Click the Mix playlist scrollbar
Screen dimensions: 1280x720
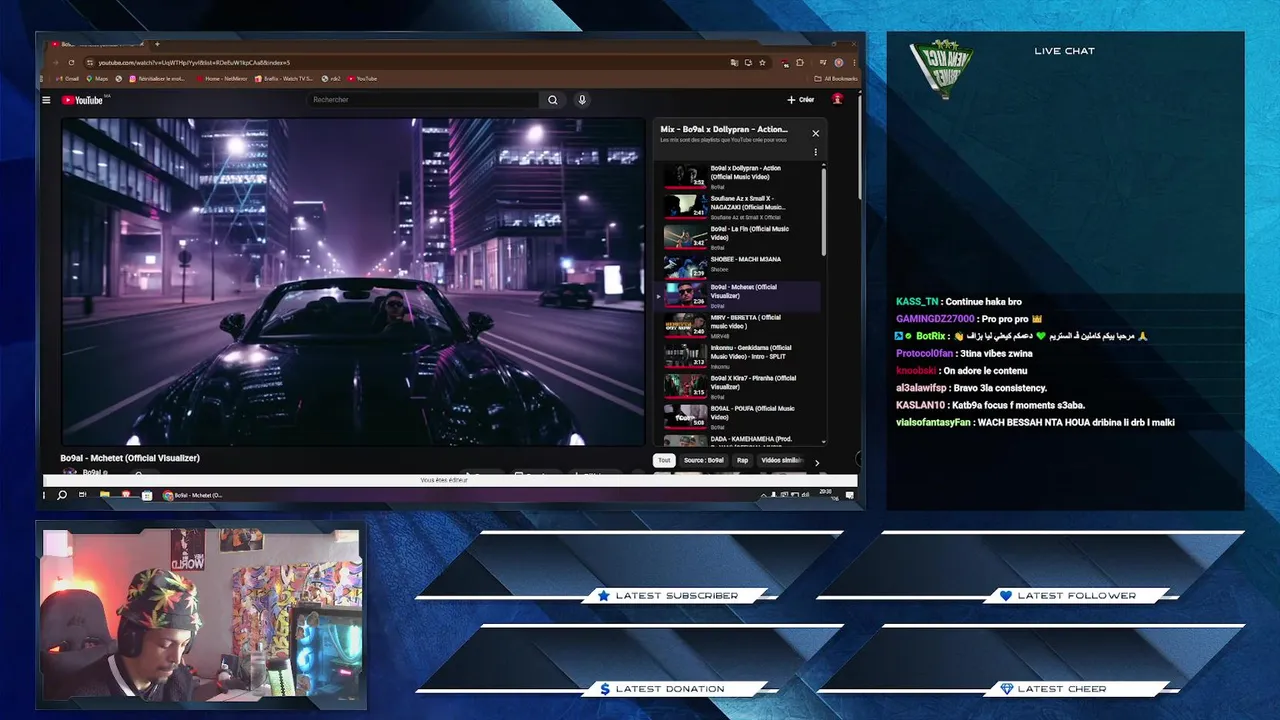click(x=824, y=210)
